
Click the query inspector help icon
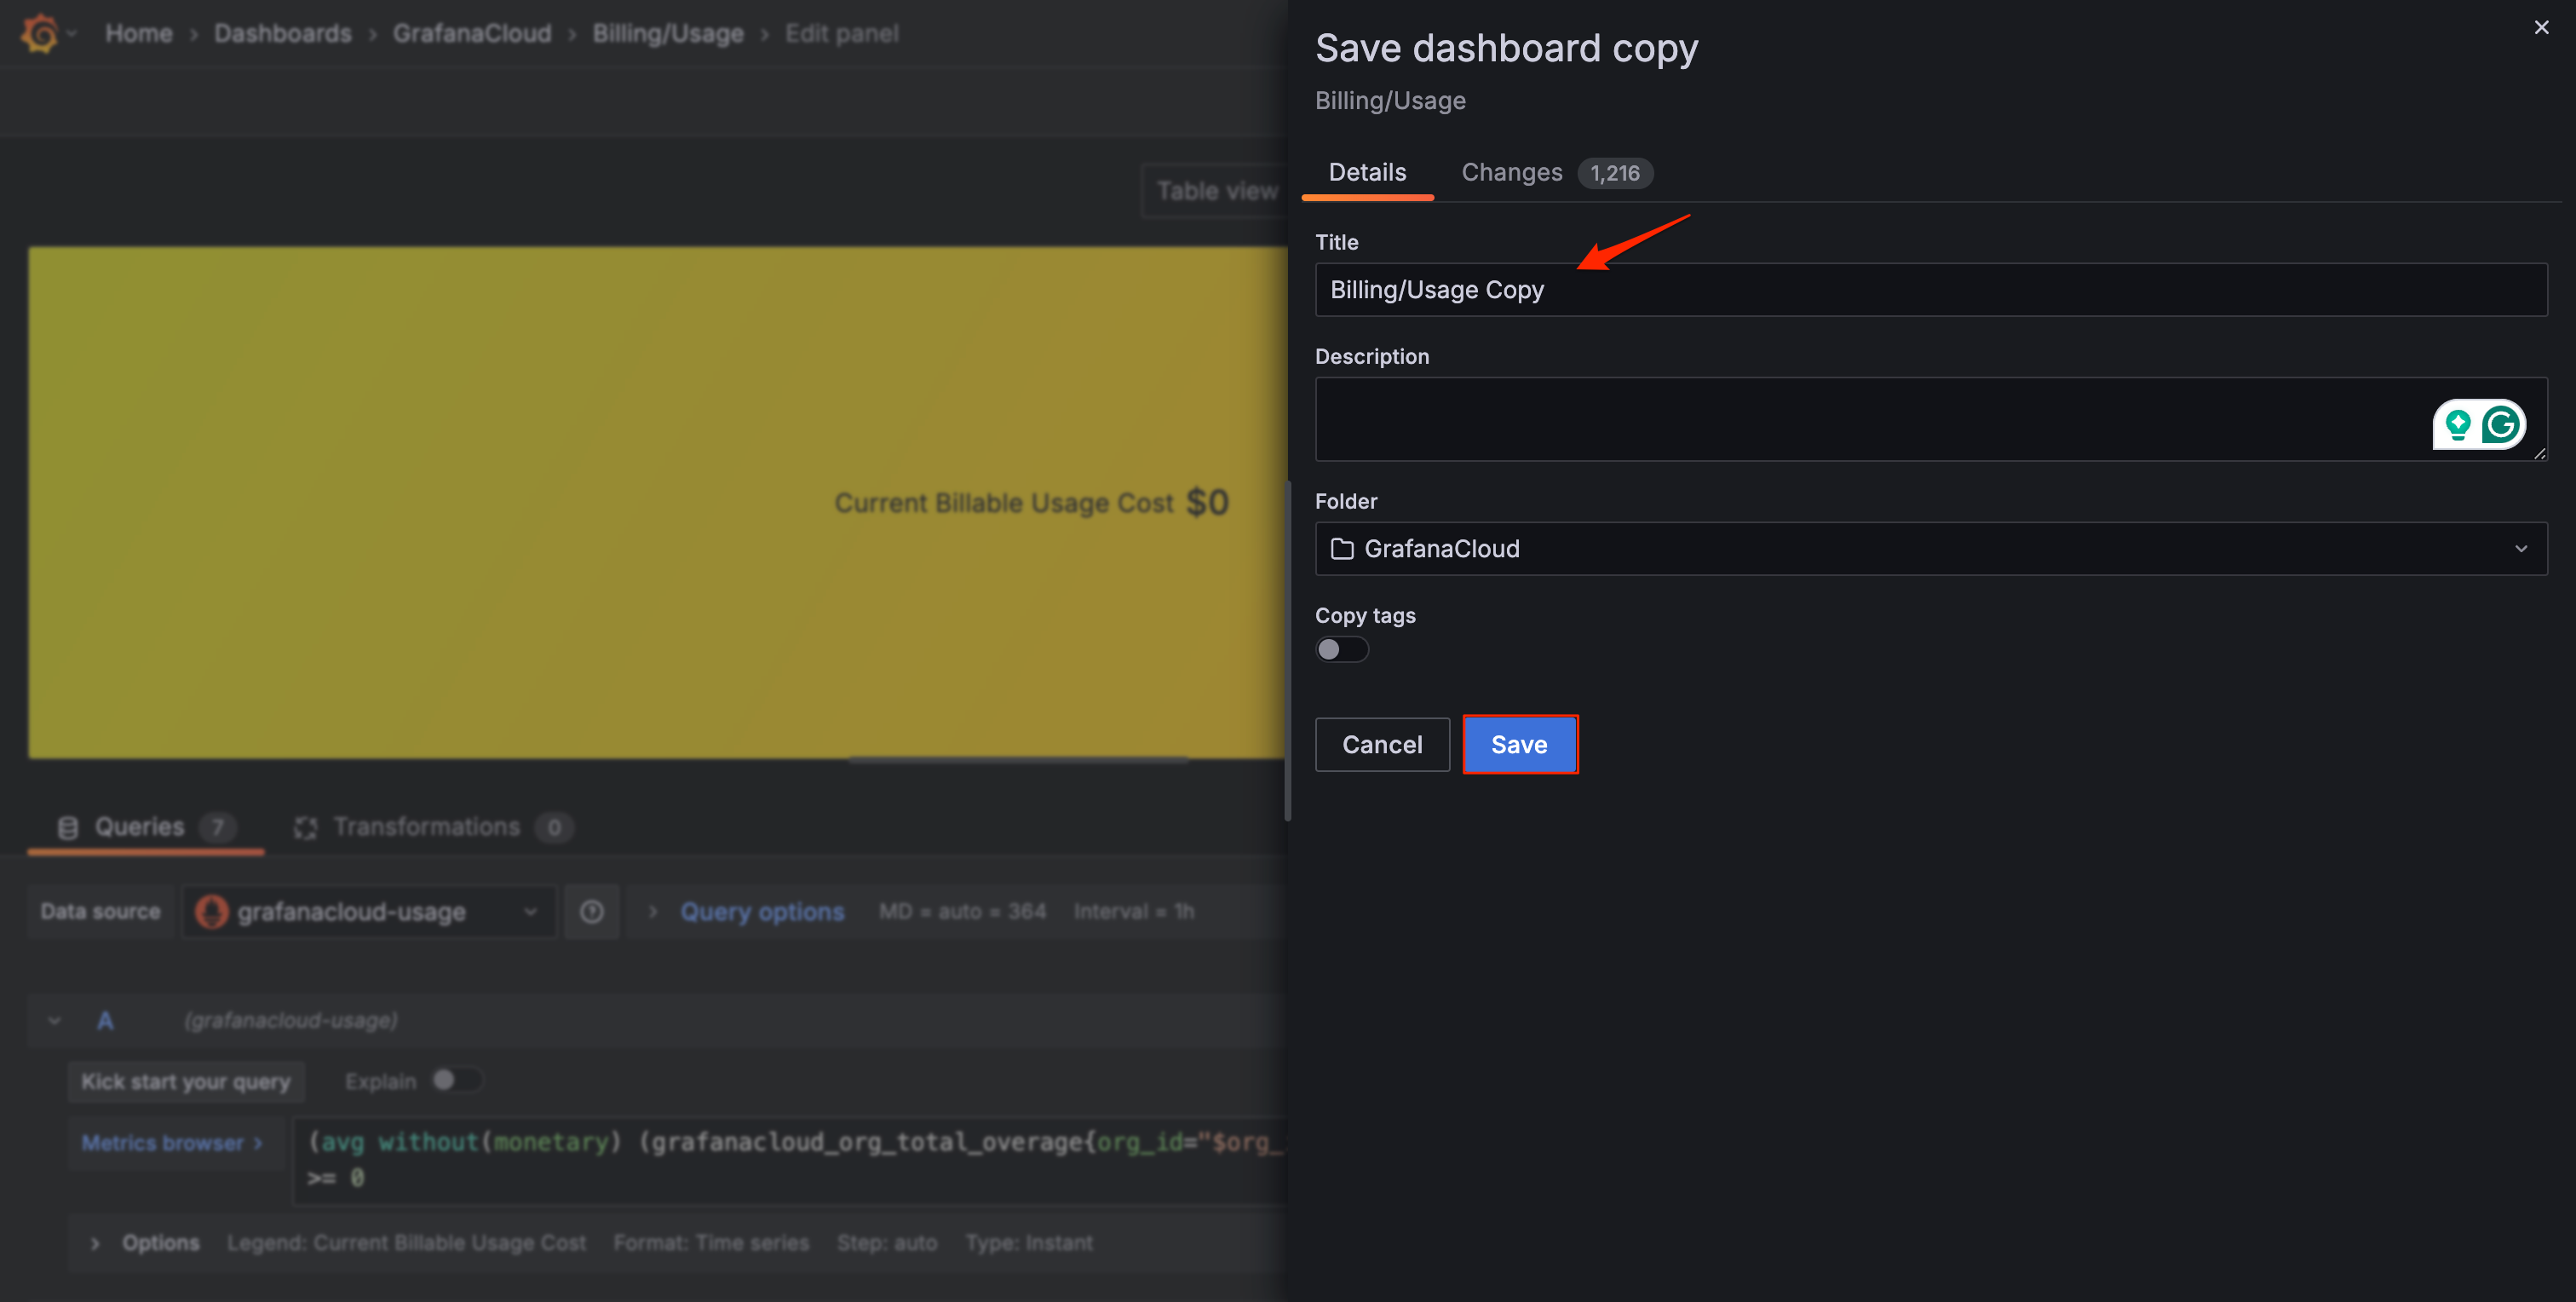tap(592, 911)
